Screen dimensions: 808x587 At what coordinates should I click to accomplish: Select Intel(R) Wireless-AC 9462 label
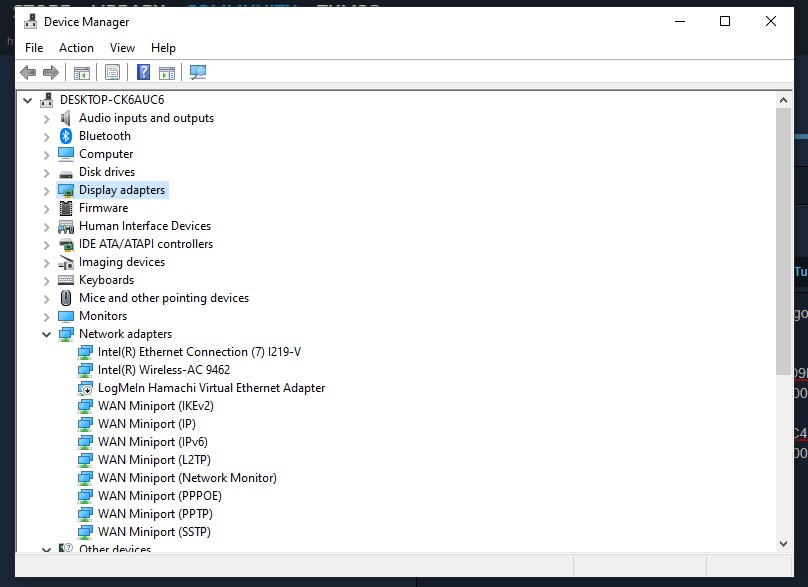(164, 370)
